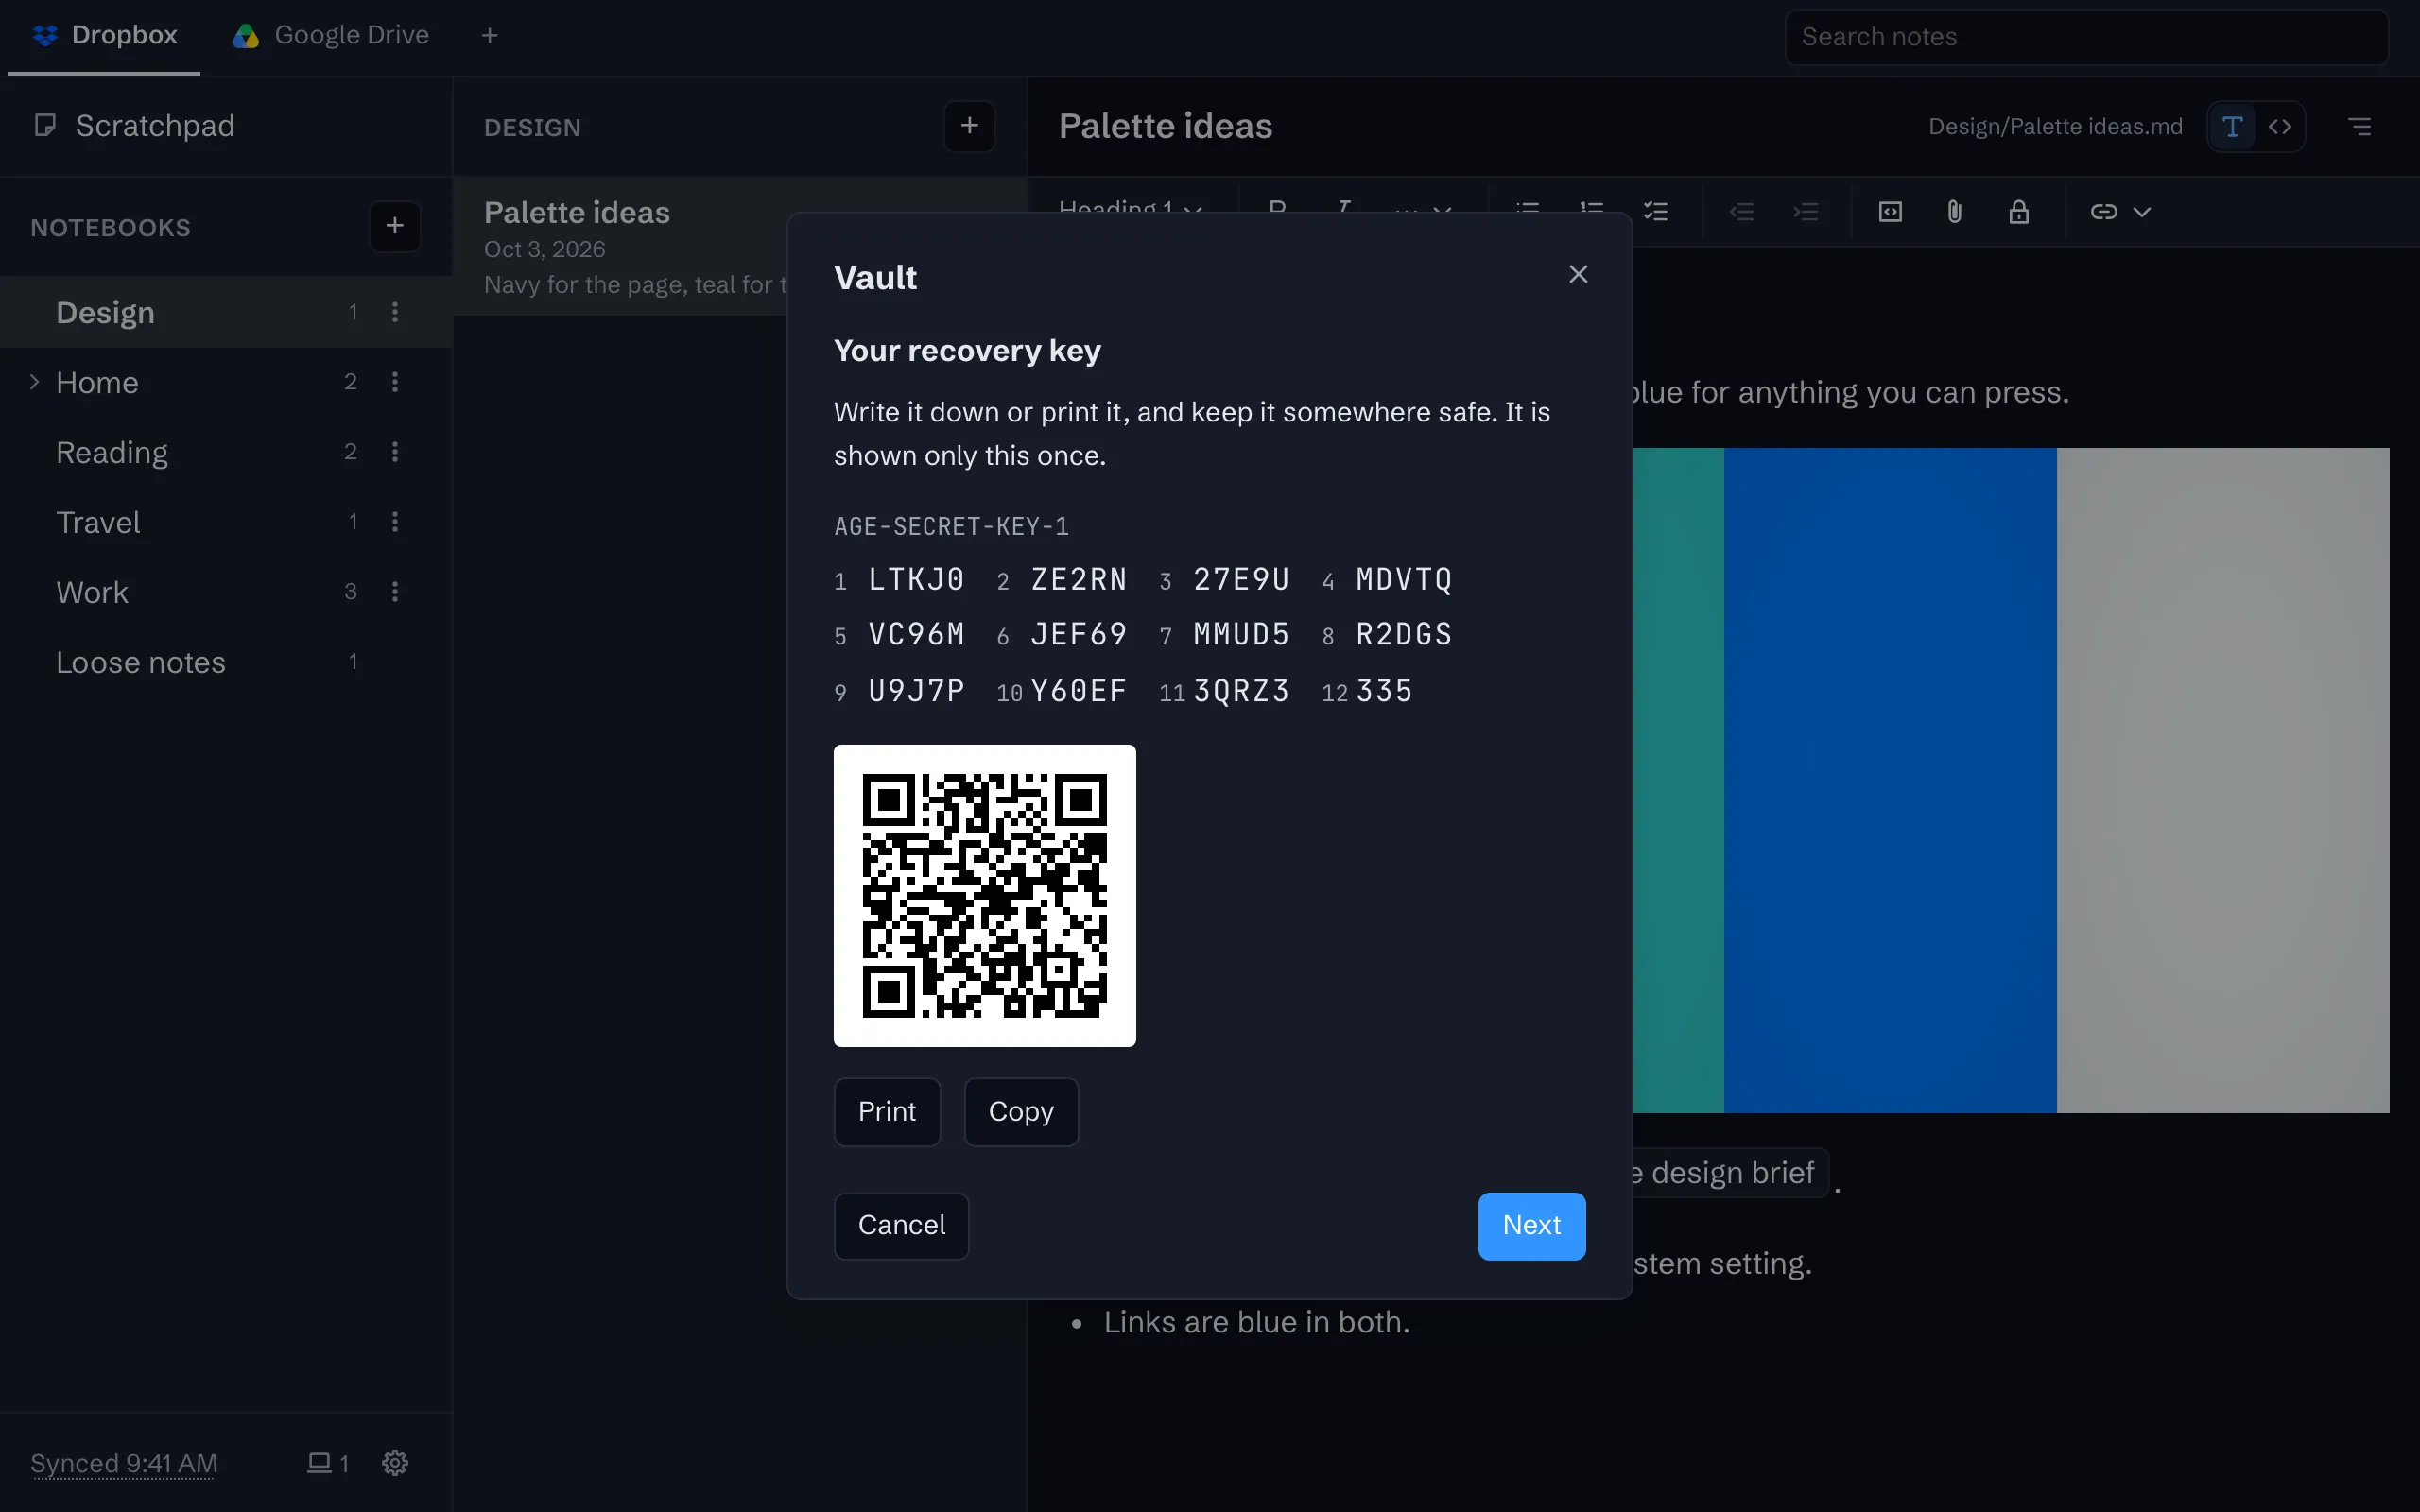Close the Vault dialog with the X

point(1578,274)
